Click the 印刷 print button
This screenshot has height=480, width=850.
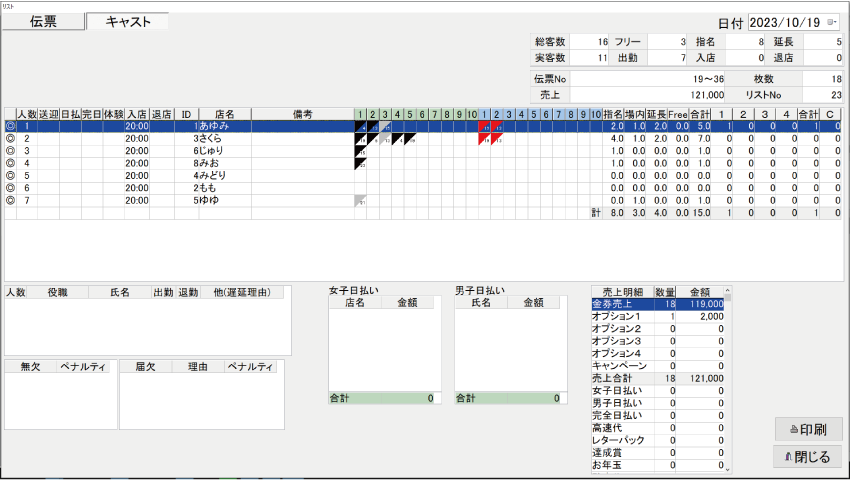tap(808, 430)
